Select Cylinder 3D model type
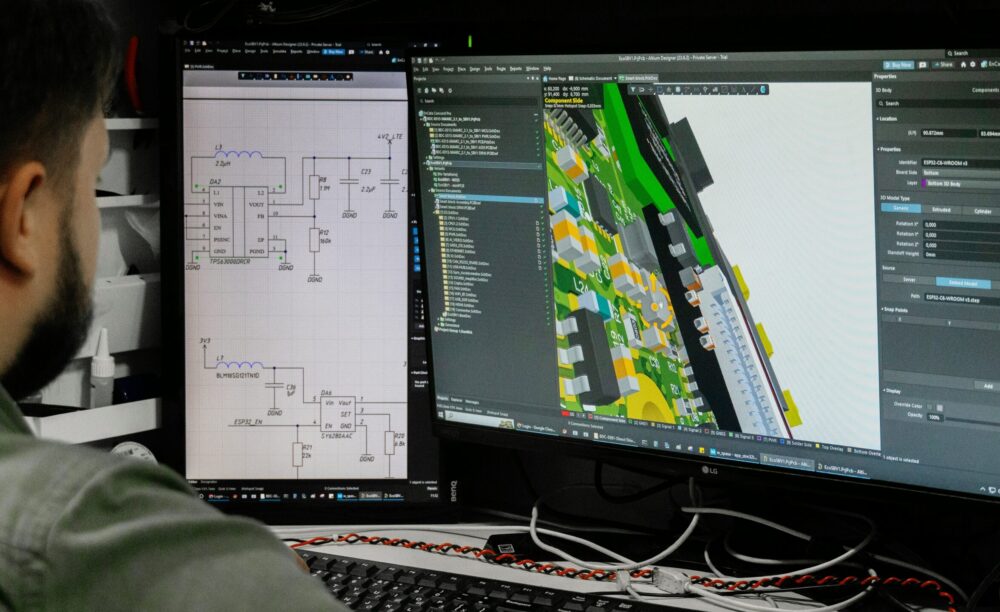 pyautogui.click(x=983, y=211)
